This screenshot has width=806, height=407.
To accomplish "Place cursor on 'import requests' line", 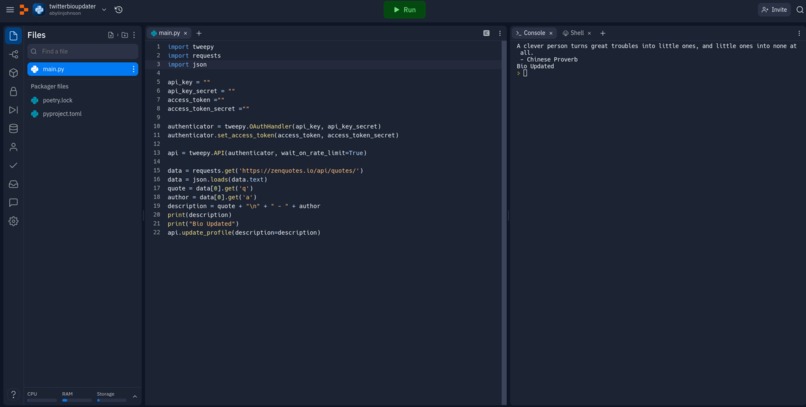I will 194,56.
